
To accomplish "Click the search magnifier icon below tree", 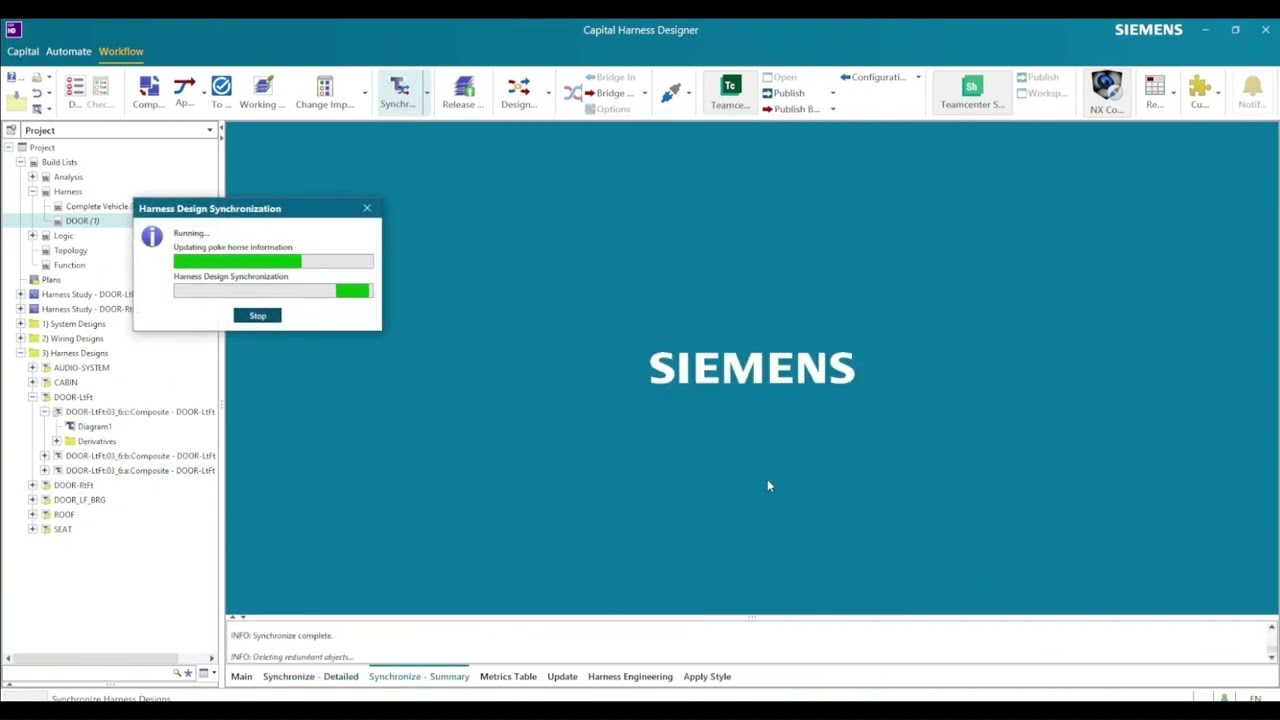I will (177, 673).
